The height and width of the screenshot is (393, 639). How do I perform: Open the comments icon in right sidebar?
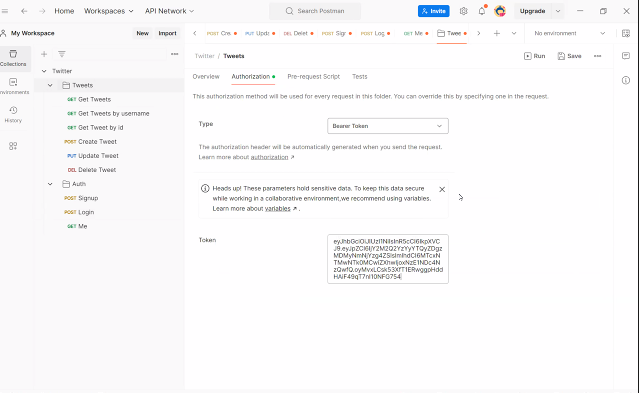[x=626, y=55]
